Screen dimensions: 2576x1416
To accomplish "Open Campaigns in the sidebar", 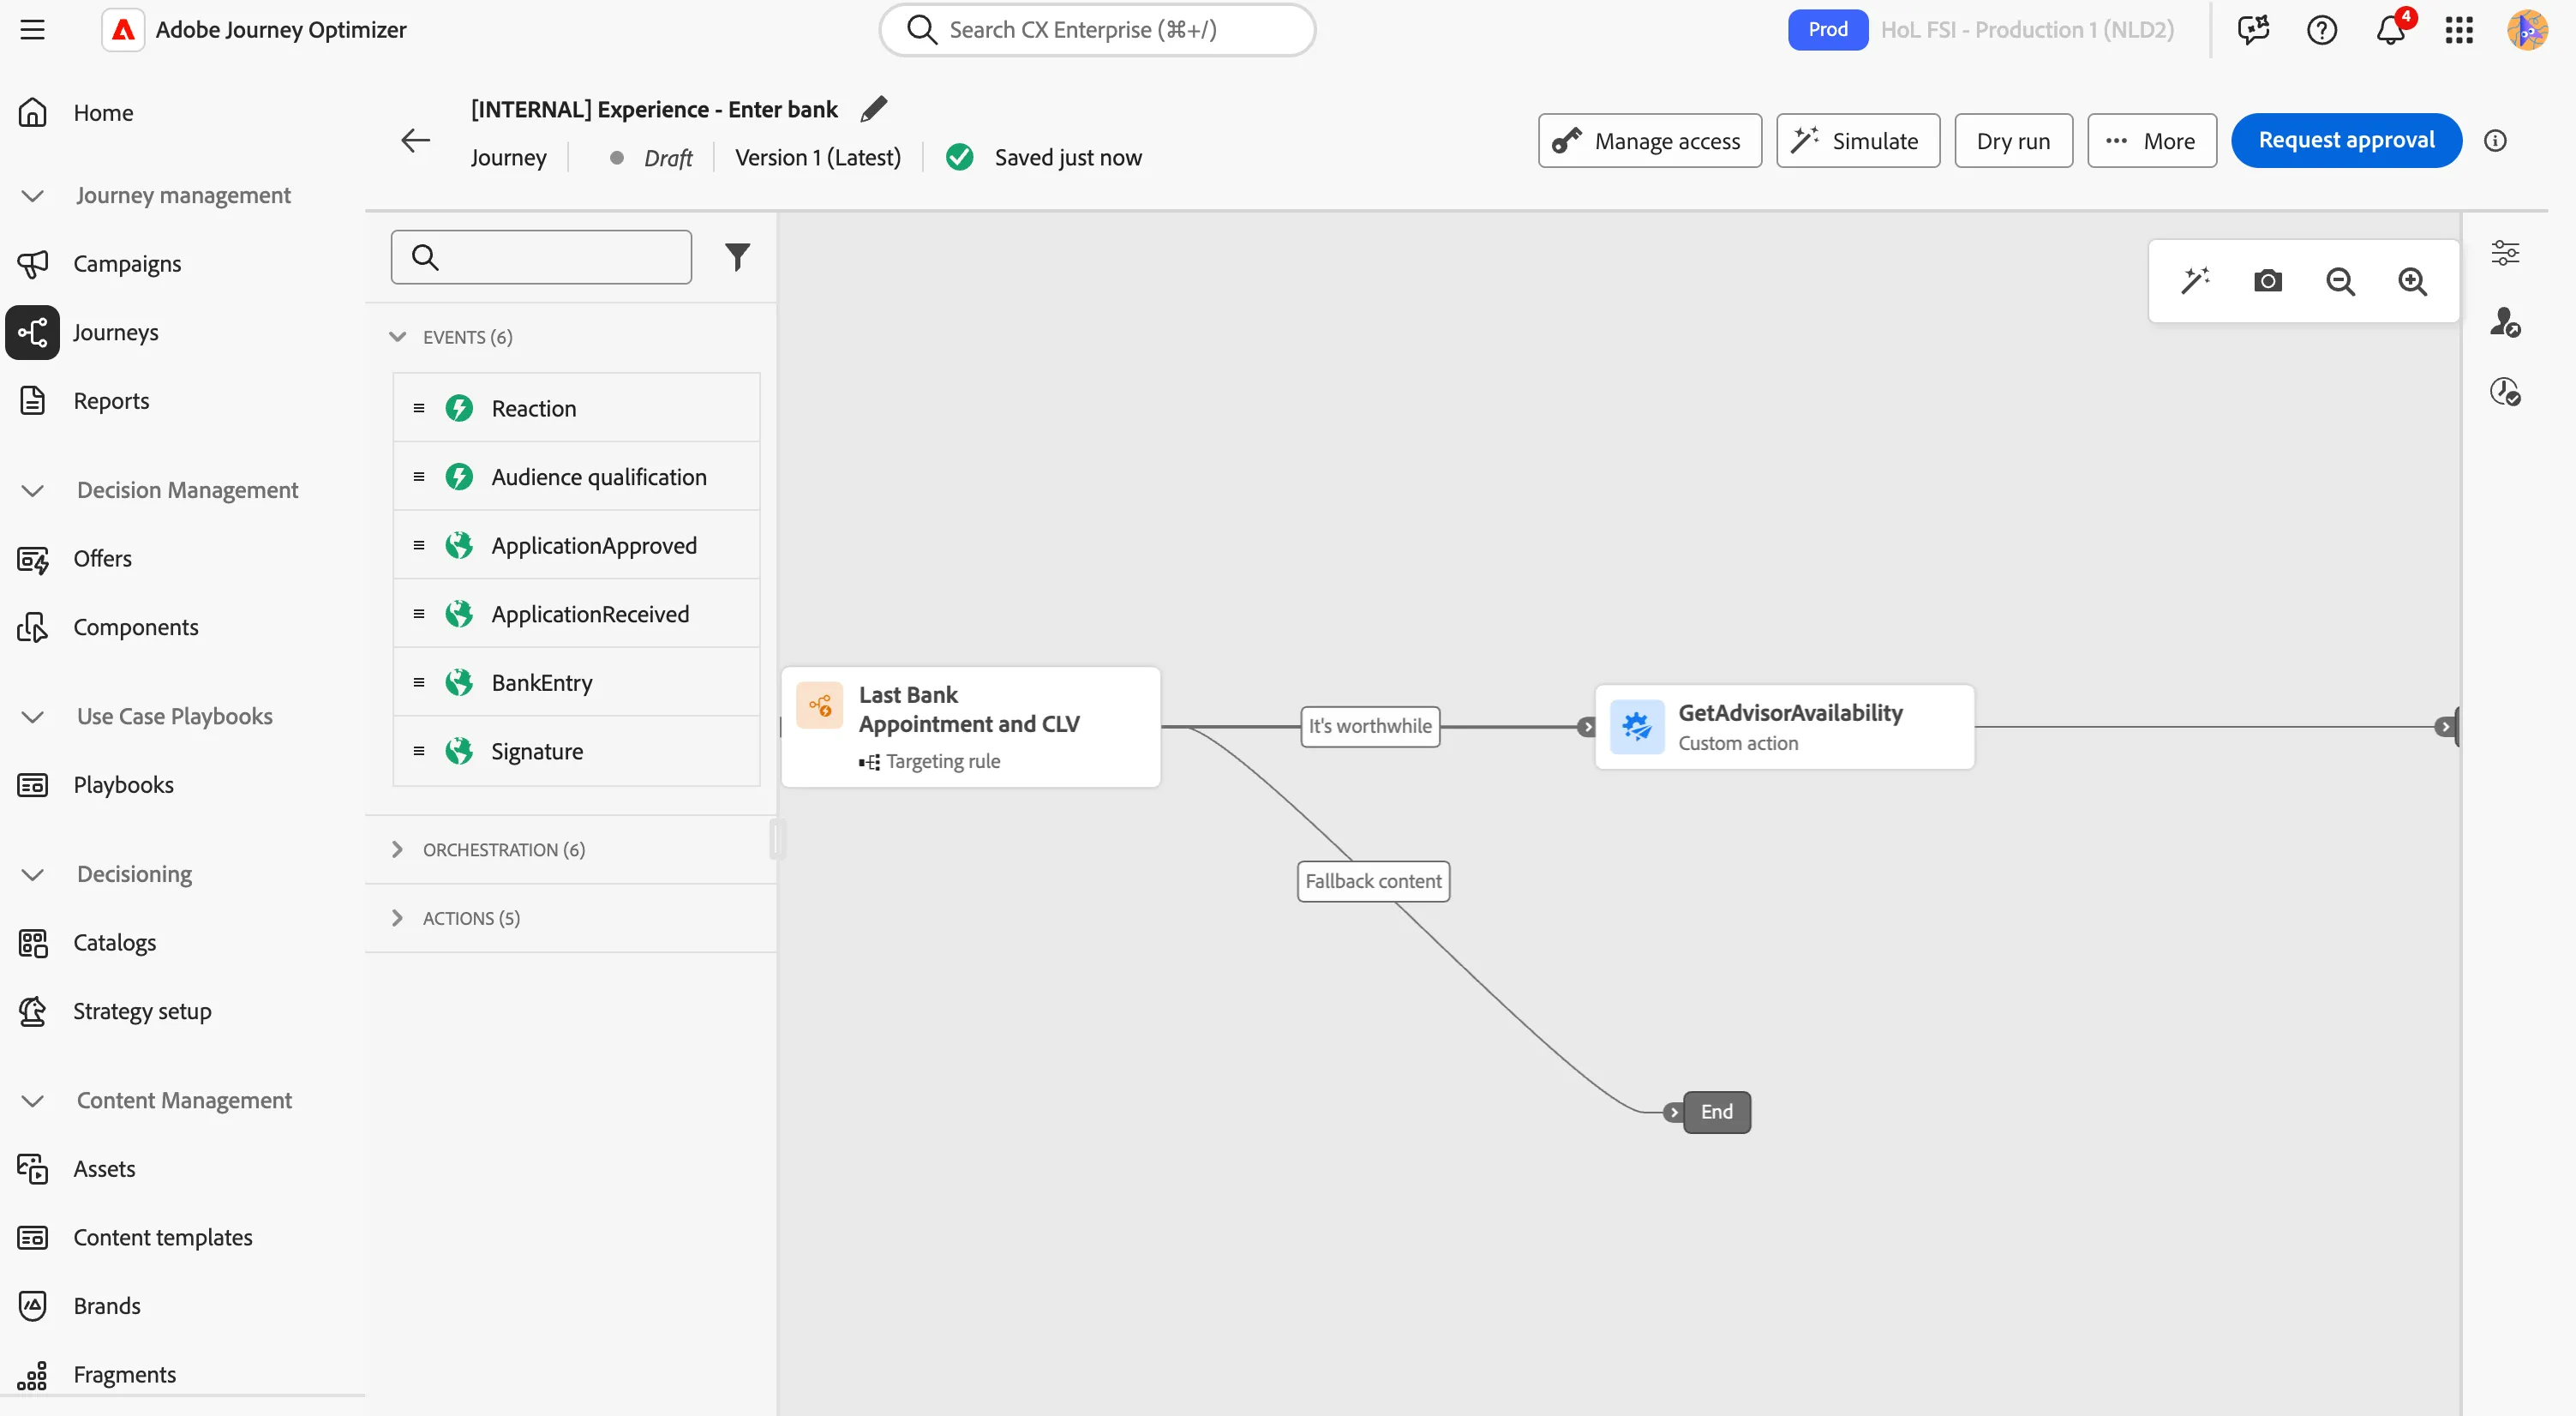I will pos(127,264).
